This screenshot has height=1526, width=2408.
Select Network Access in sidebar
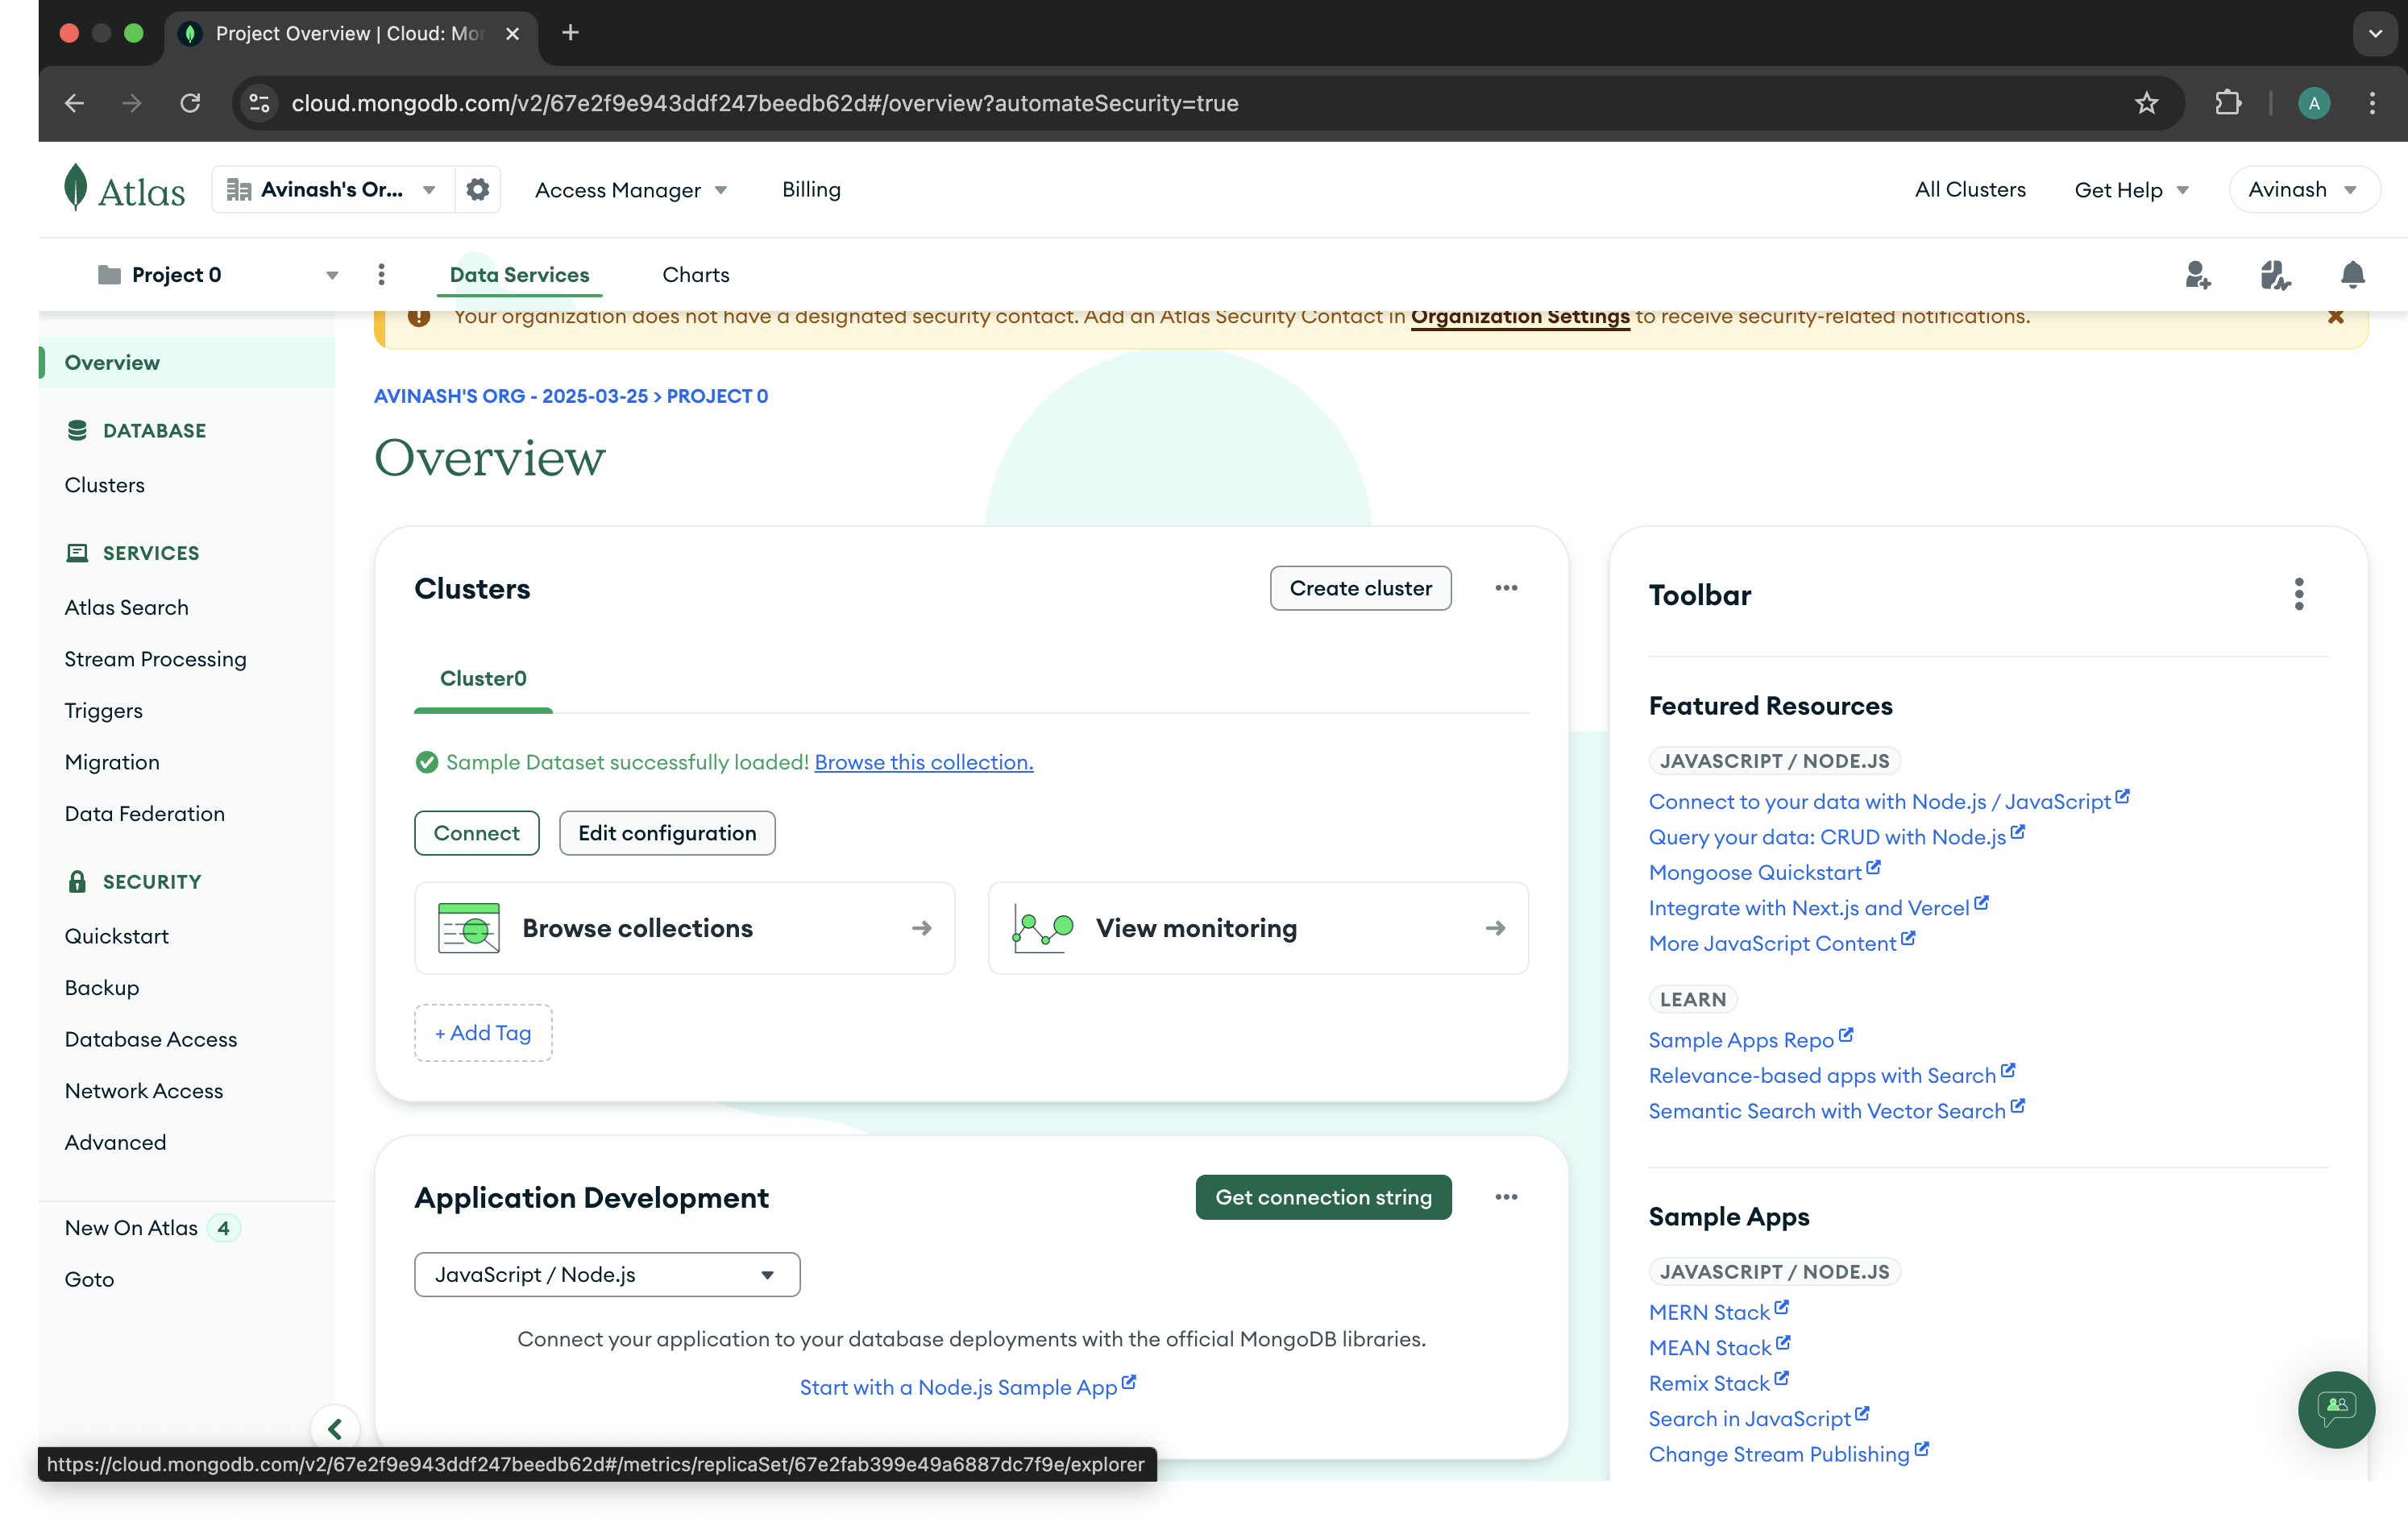click(144, 1090)
